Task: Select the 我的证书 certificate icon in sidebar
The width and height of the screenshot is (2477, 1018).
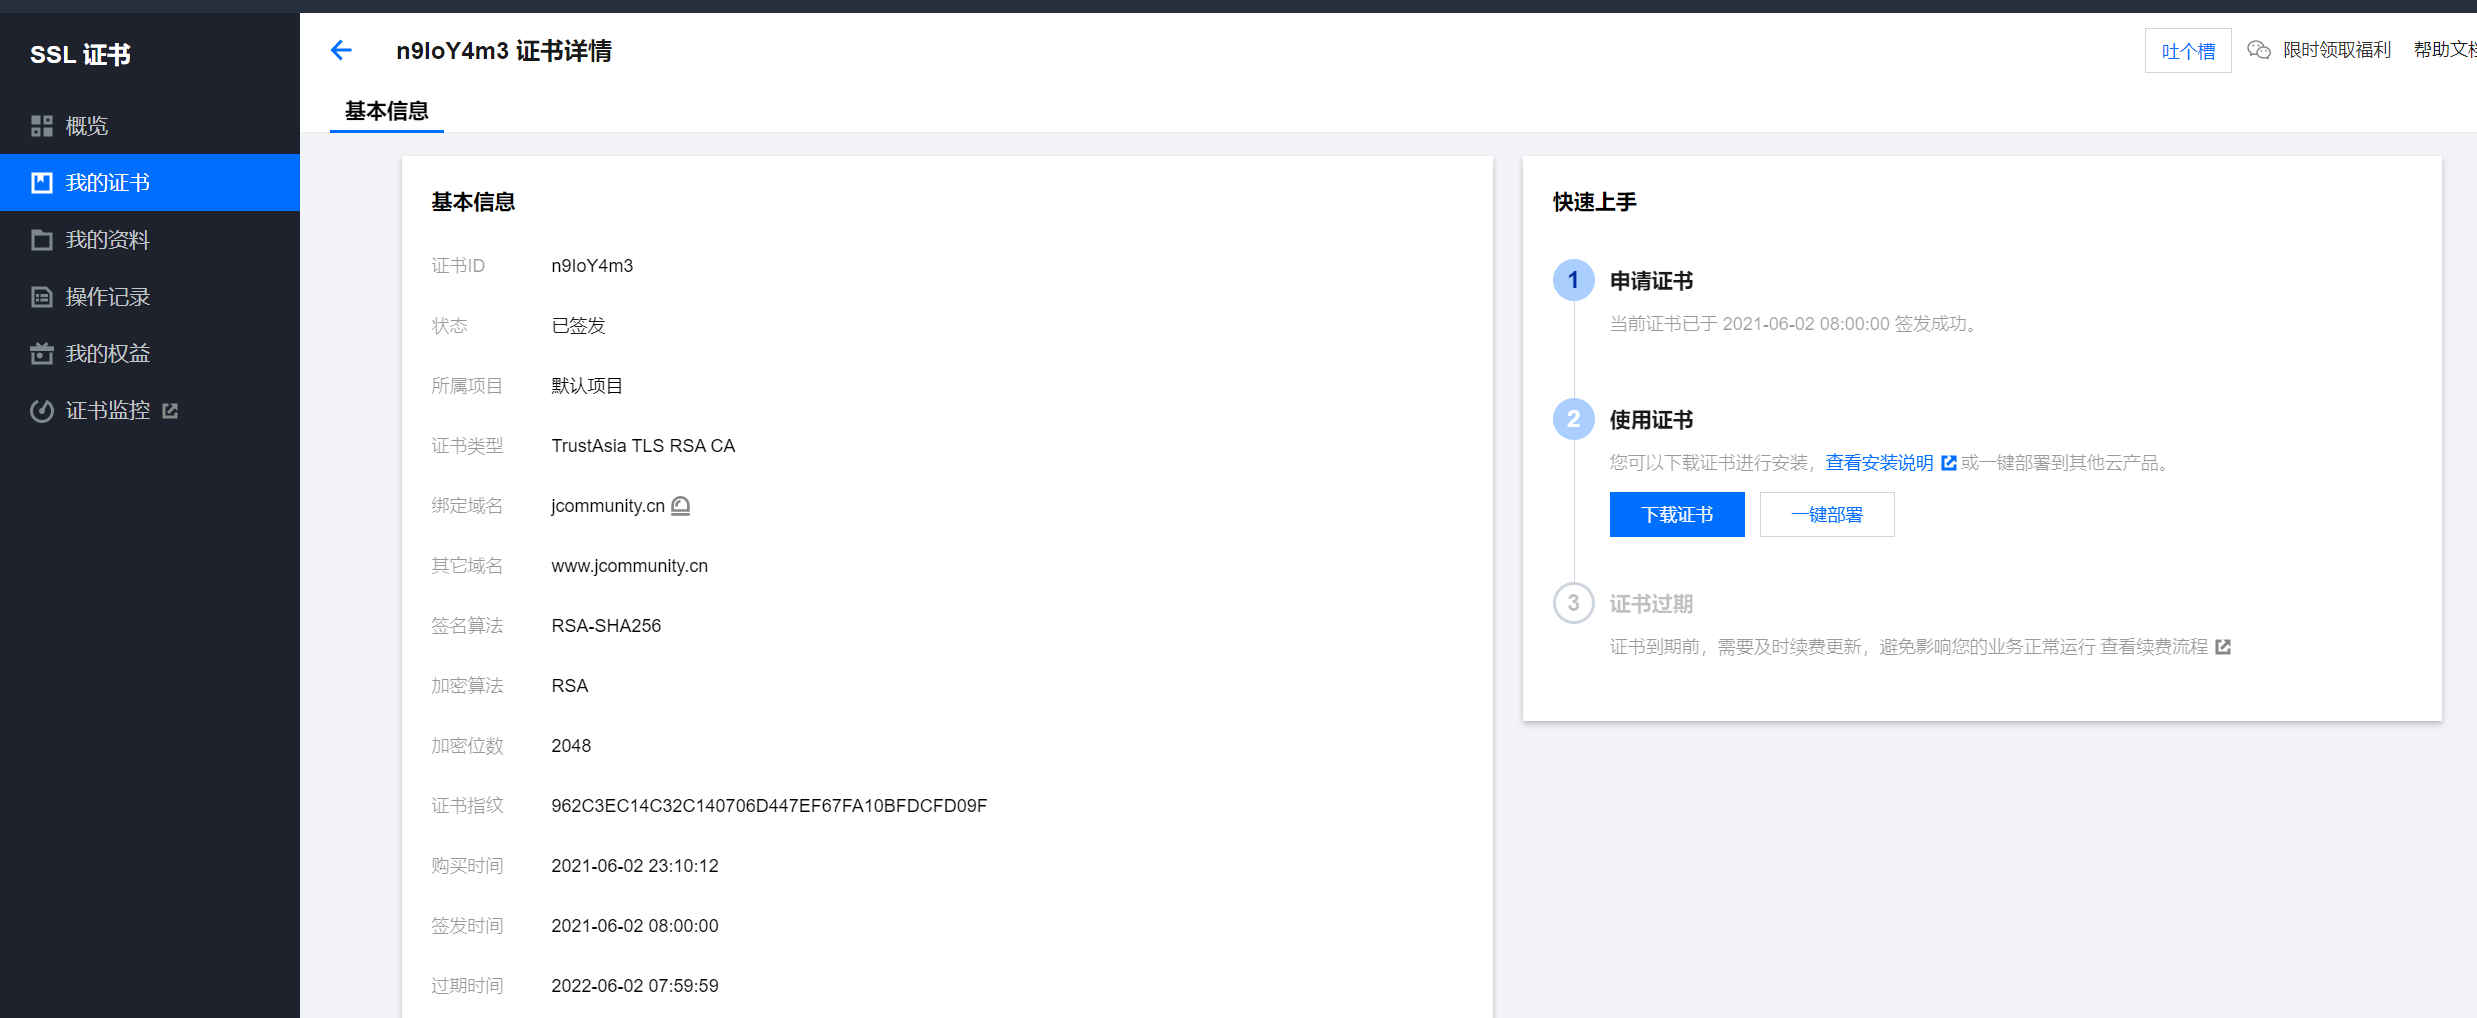Action: [x=41, y=182]
